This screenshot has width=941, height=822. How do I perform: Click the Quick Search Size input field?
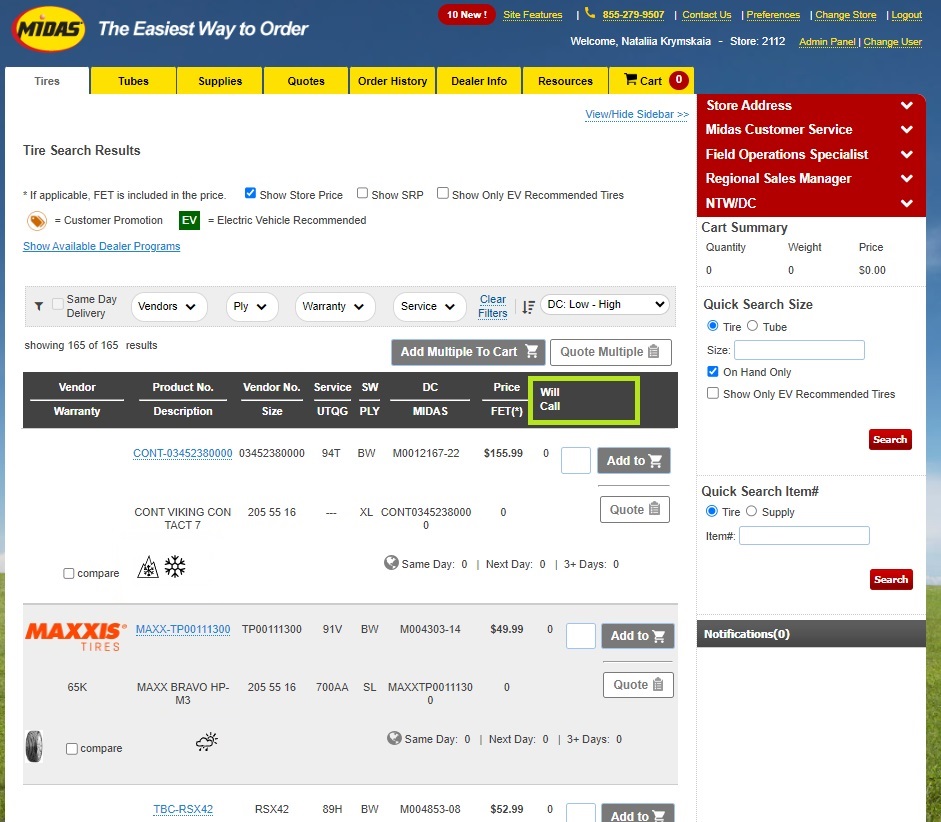coord(799,350)
